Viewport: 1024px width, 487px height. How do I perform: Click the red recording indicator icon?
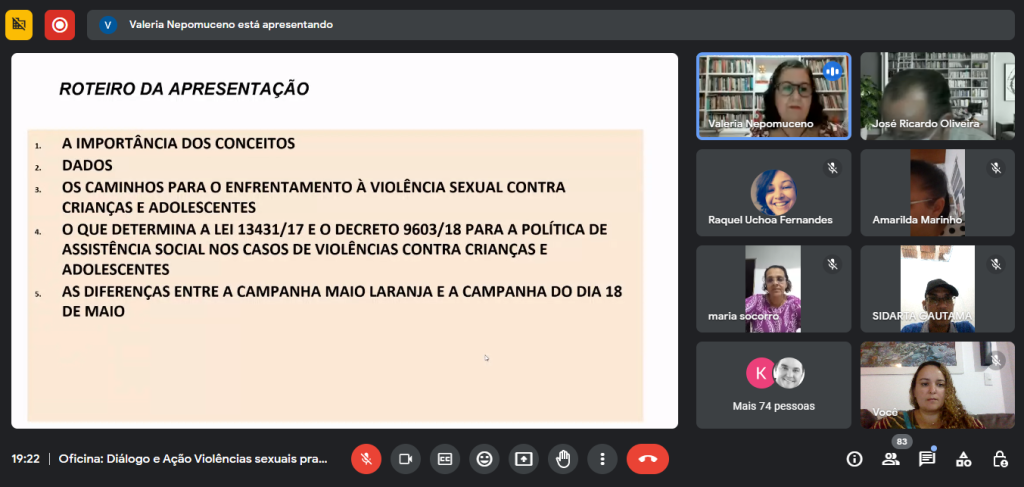(x=60, y=25)
